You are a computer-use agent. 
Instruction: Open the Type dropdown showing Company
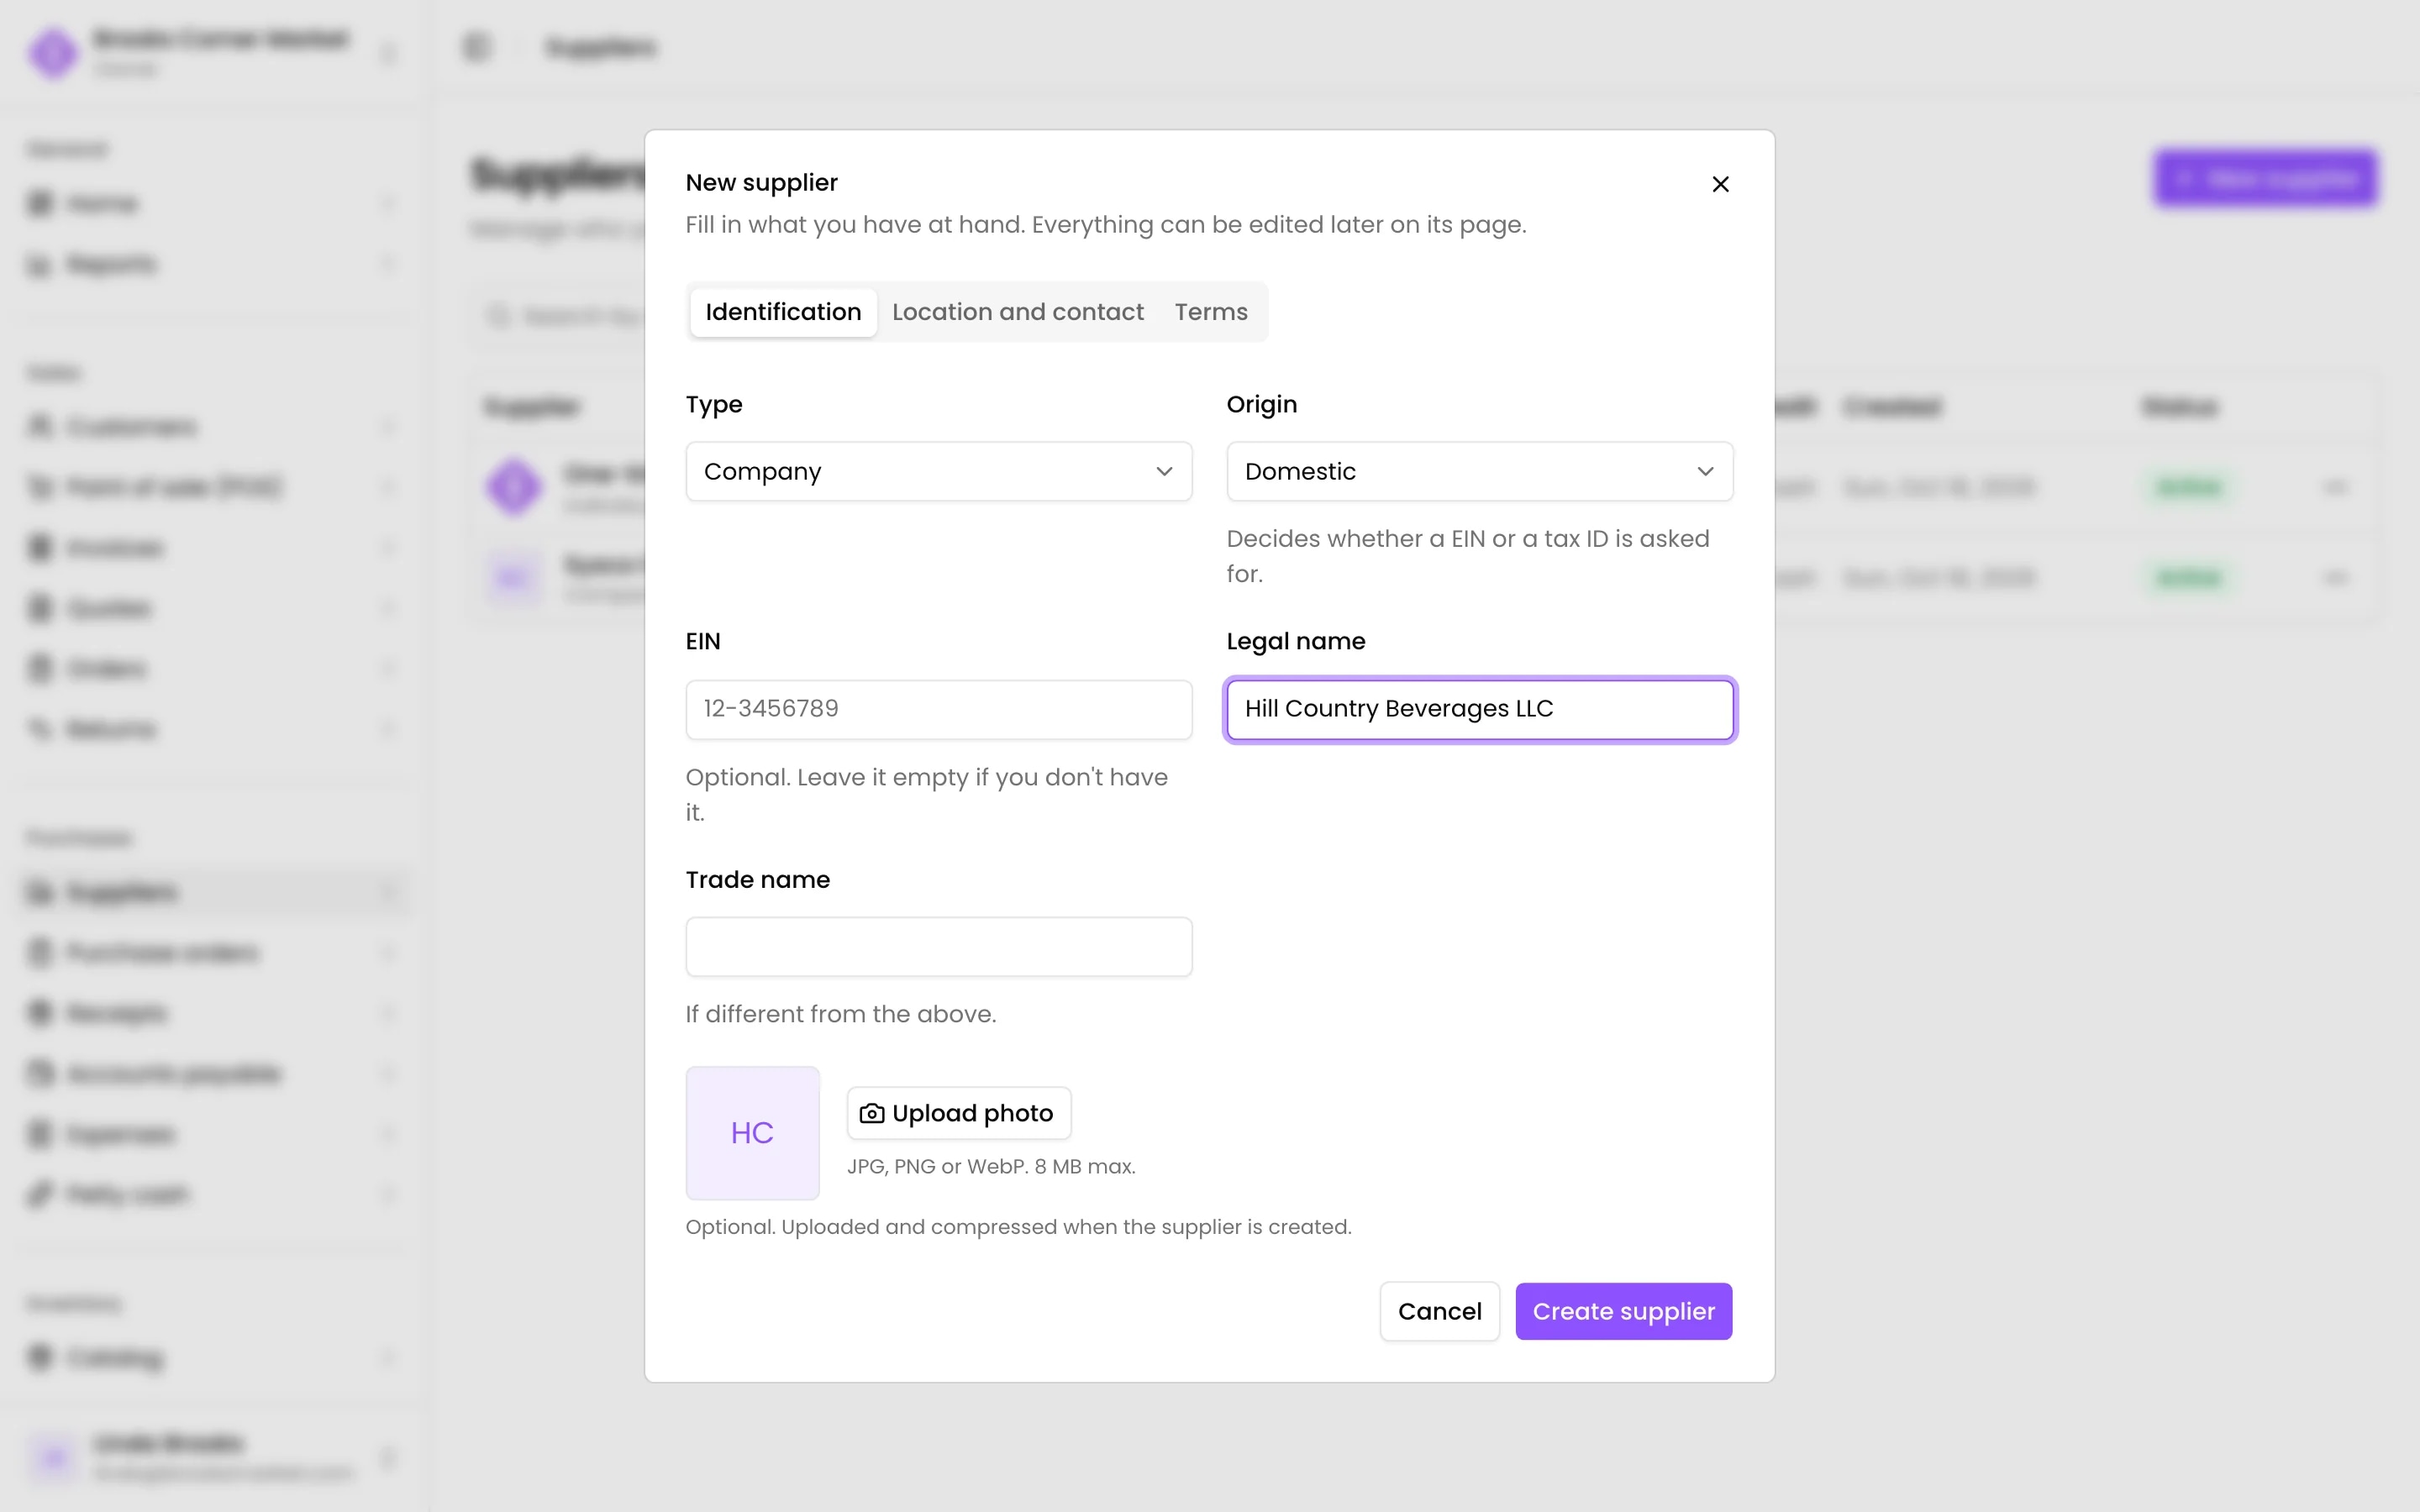pos(938,471)
